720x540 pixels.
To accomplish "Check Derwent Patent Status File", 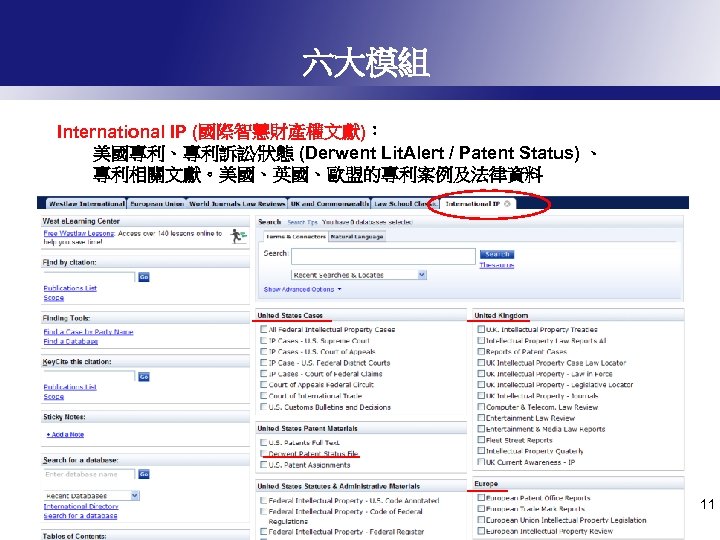I will coord(264,453).
